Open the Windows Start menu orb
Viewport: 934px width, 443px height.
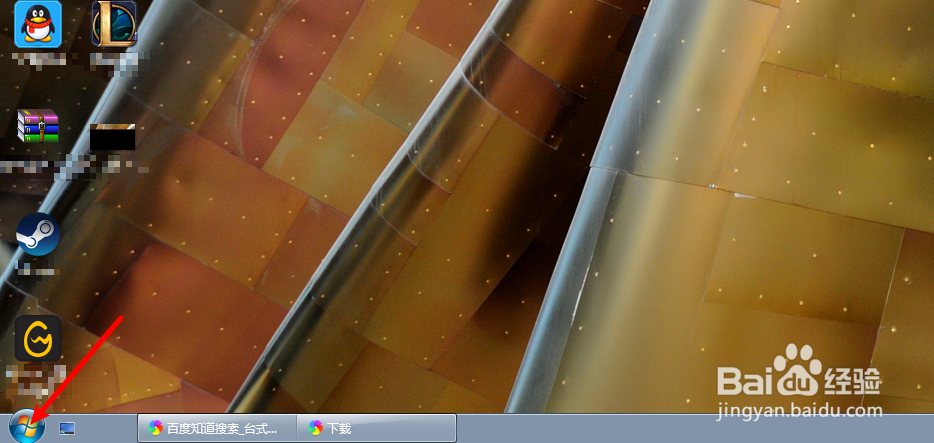(x=27, y=428)
